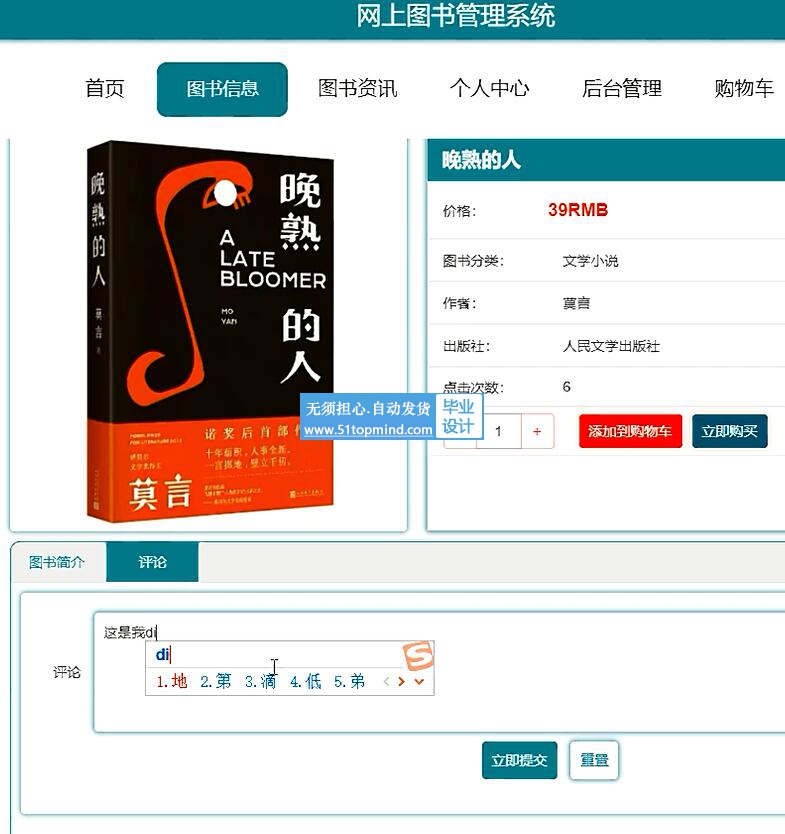Expand IME candidate list with down chevron
Image resolution: width=785 pixels, height=834 pixels.
[x=419, y=681]
